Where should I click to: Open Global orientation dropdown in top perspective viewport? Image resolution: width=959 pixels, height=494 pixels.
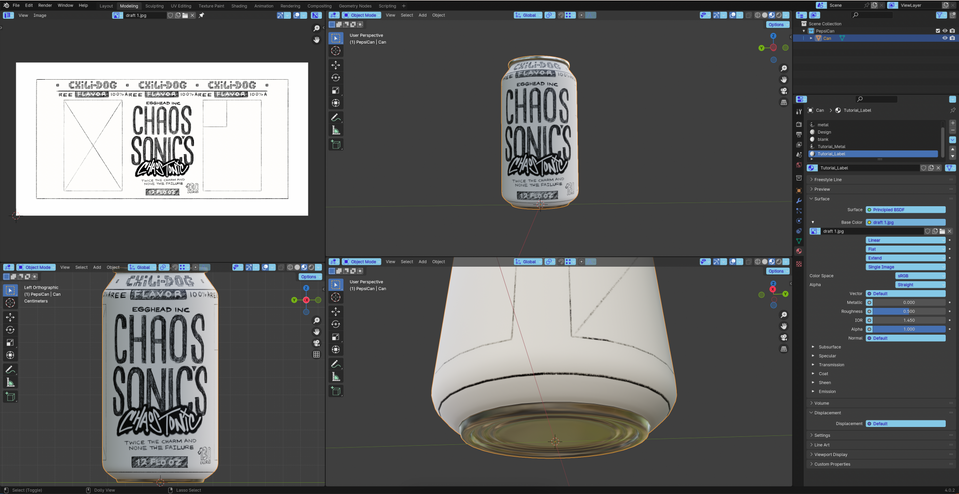pos(528,15)
